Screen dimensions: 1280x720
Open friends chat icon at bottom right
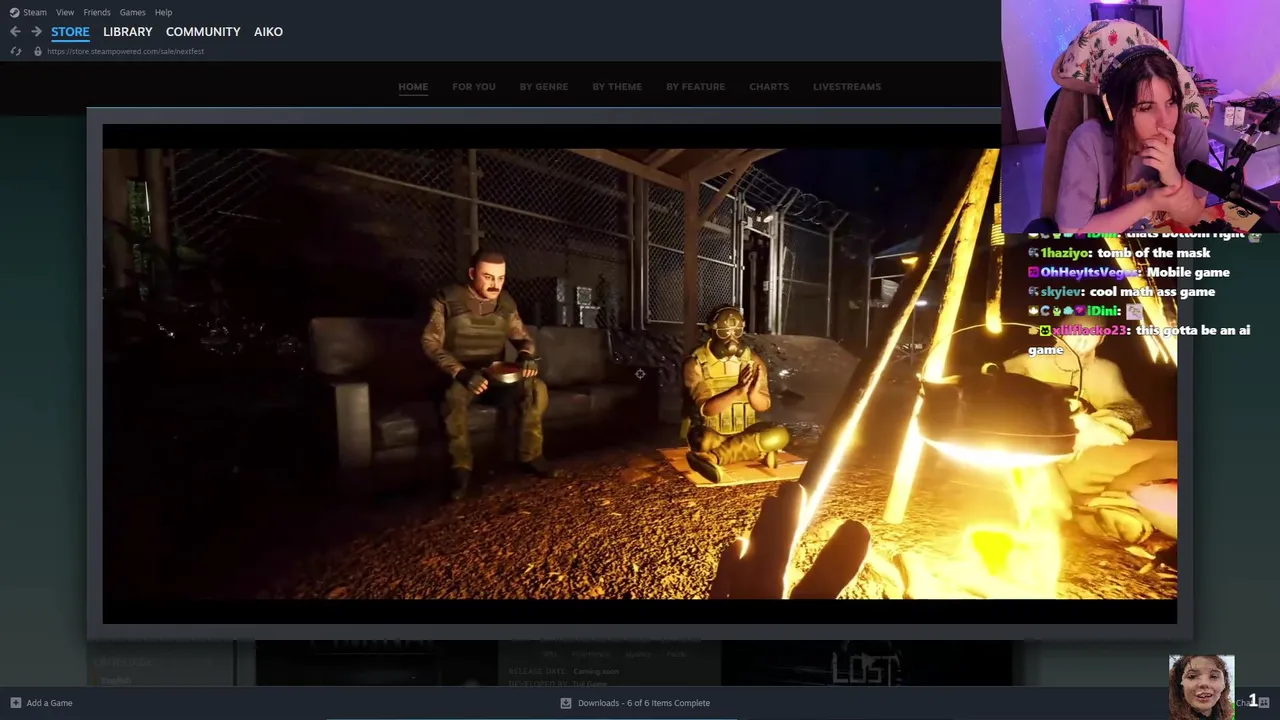pyautogui.click(x=1264, y=703)
